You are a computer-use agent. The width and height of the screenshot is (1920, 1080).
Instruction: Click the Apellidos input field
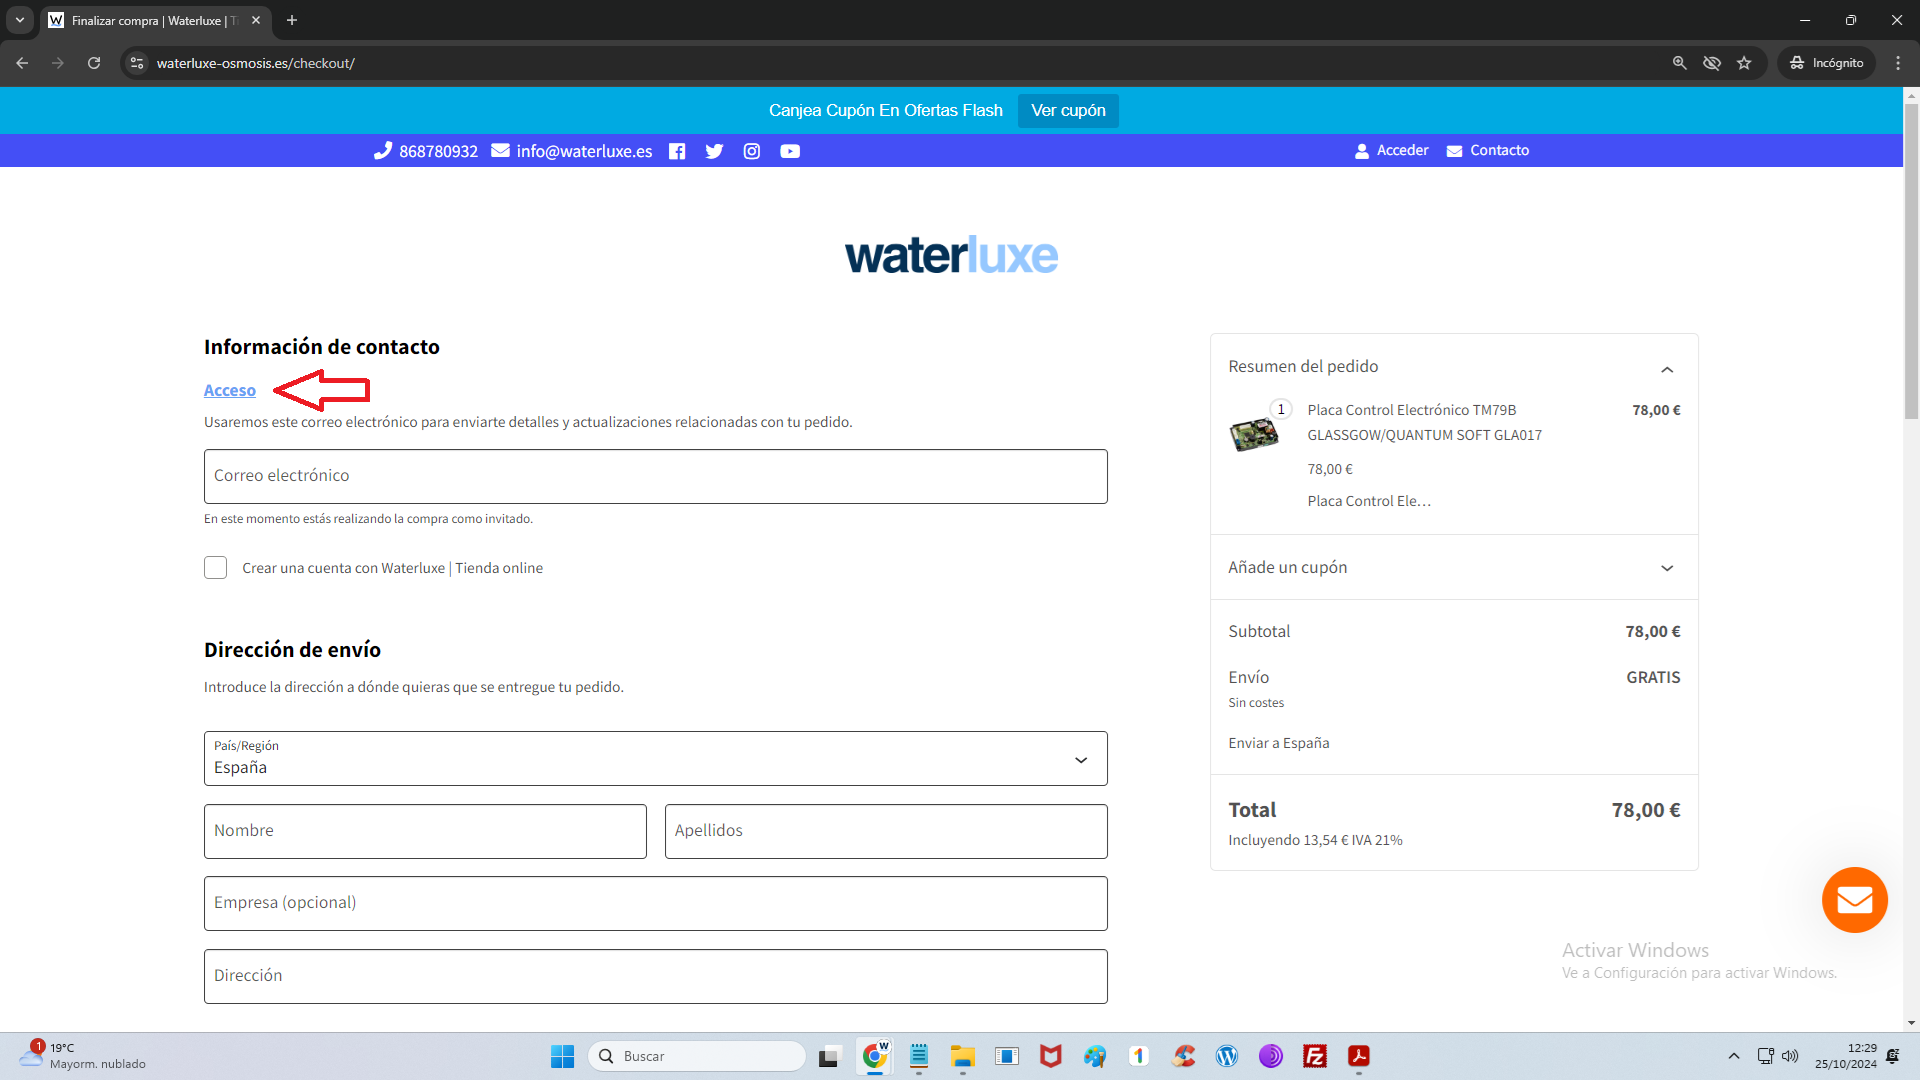(886, 831)
